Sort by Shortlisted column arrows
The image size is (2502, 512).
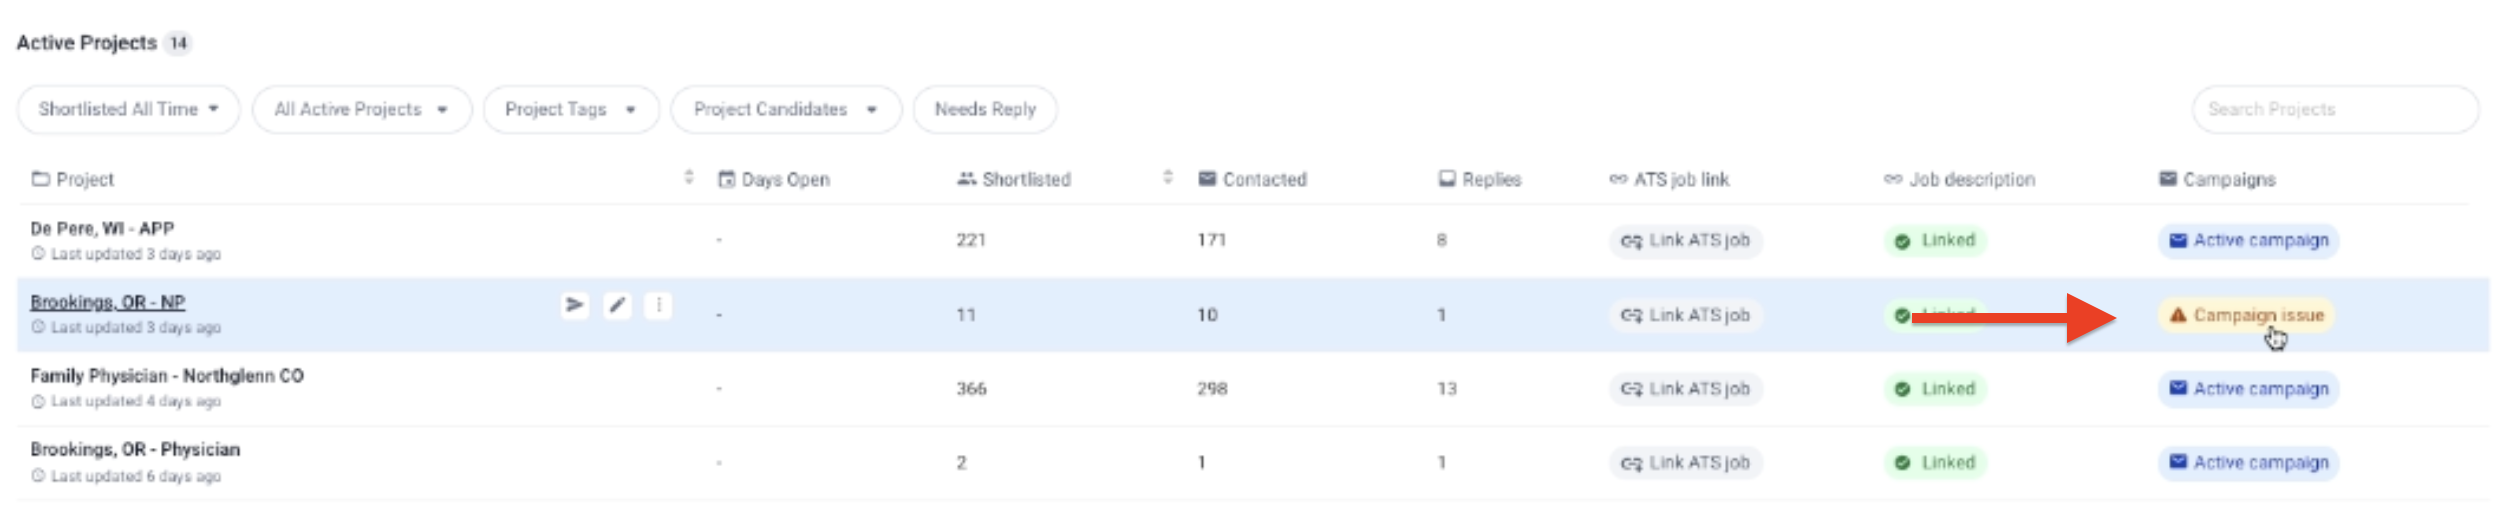click(x=1167, y=178)
